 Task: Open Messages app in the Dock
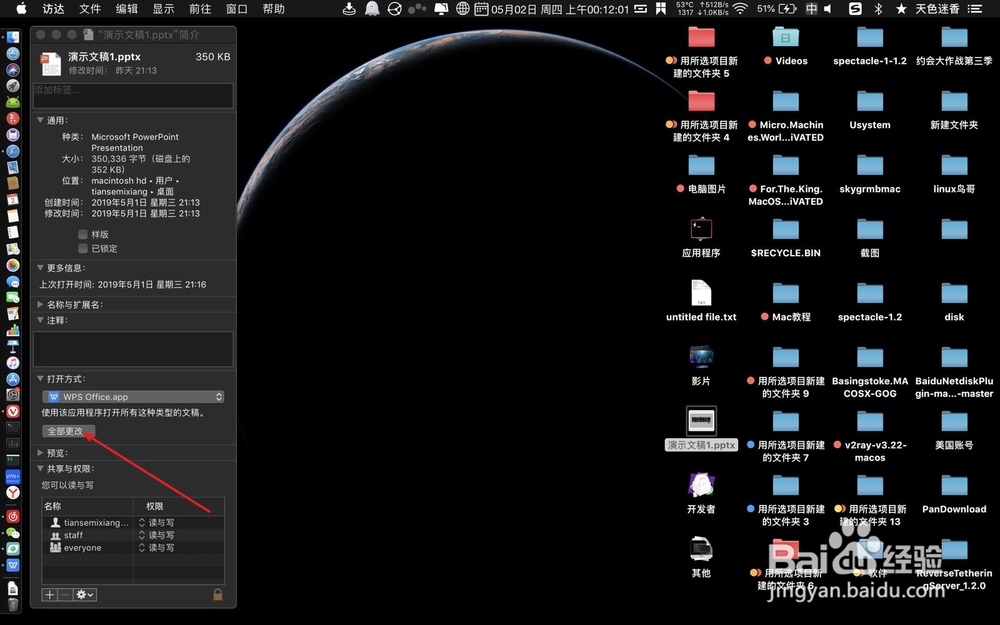(x=13, y=281)
